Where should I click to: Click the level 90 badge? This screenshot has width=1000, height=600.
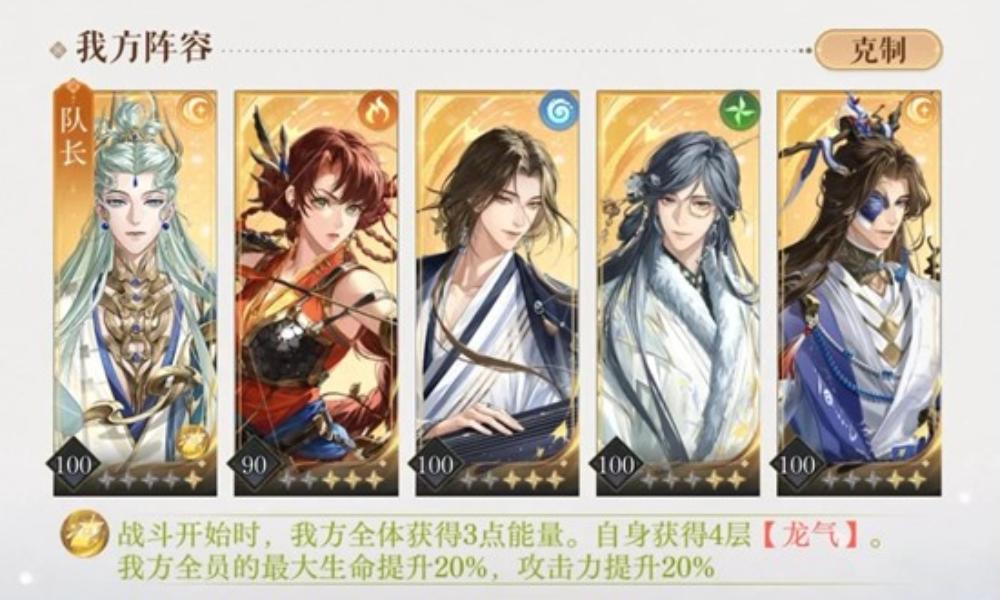[x=253, y=465]
